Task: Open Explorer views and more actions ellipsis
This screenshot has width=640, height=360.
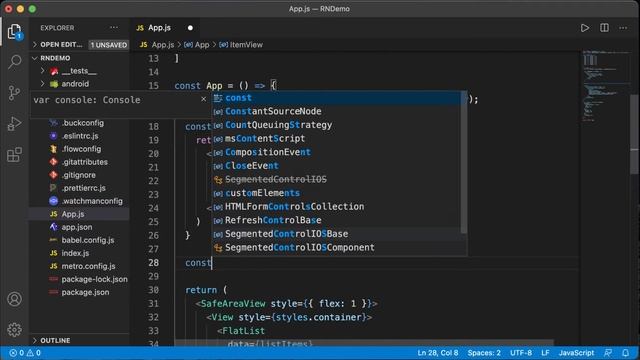Action: point(114,28)
